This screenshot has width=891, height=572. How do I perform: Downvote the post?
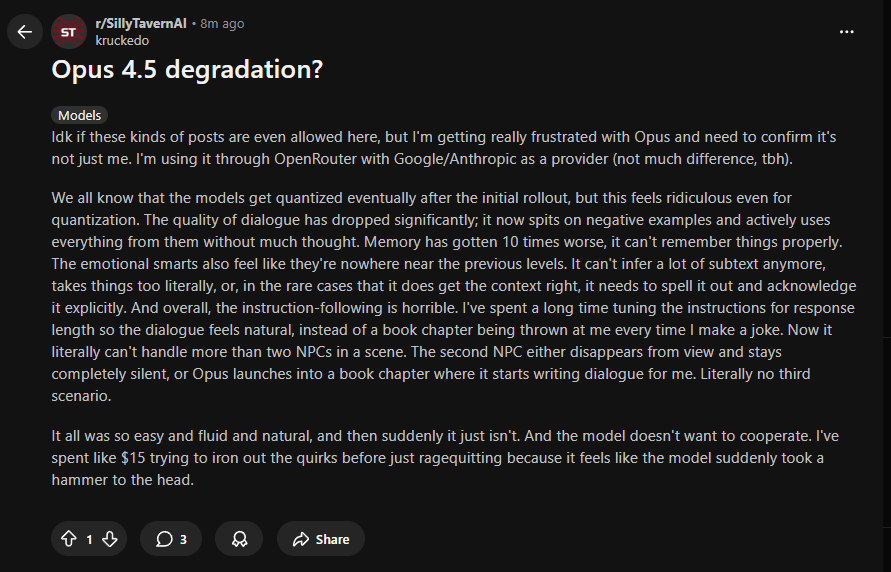click(110, 539)
